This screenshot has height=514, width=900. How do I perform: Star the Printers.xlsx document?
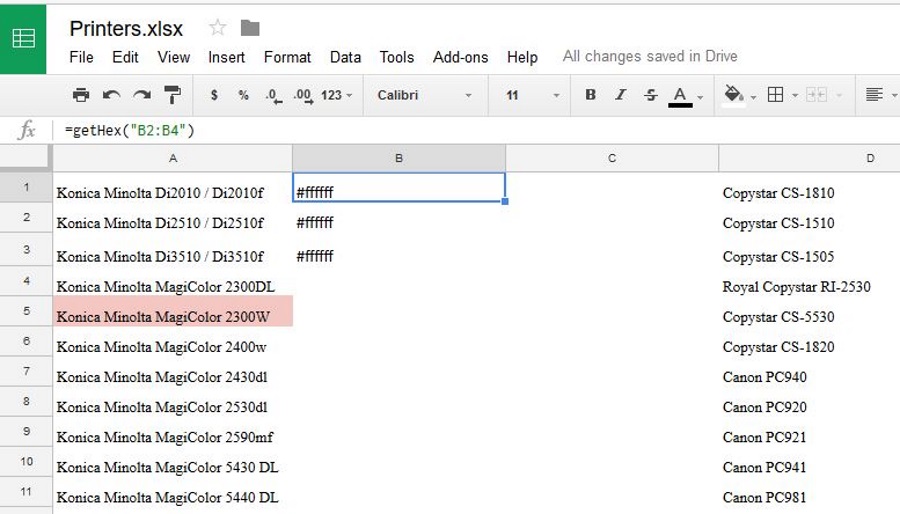click(x=218, y=28)
